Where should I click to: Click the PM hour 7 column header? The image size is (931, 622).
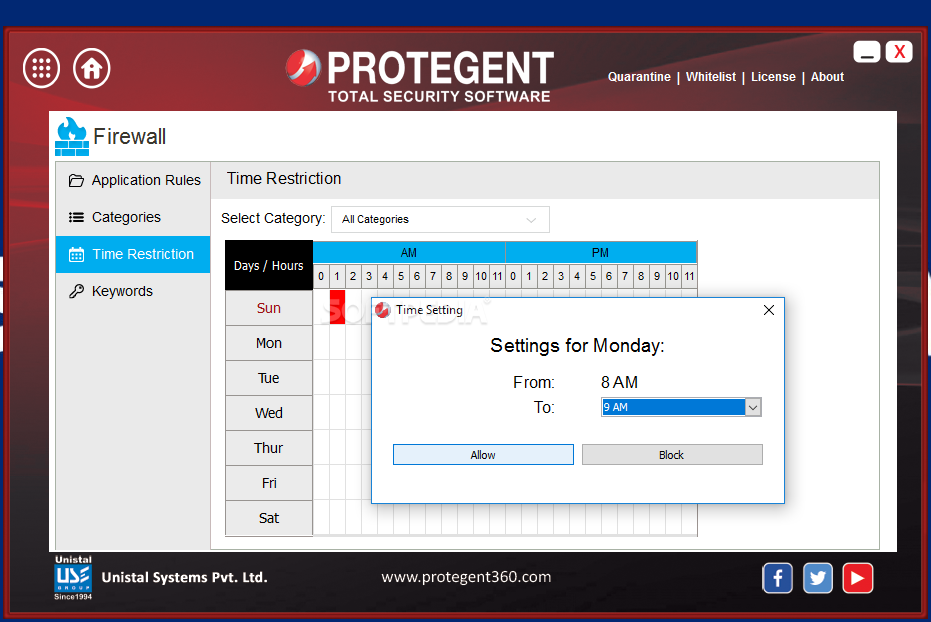pos(625,276)
